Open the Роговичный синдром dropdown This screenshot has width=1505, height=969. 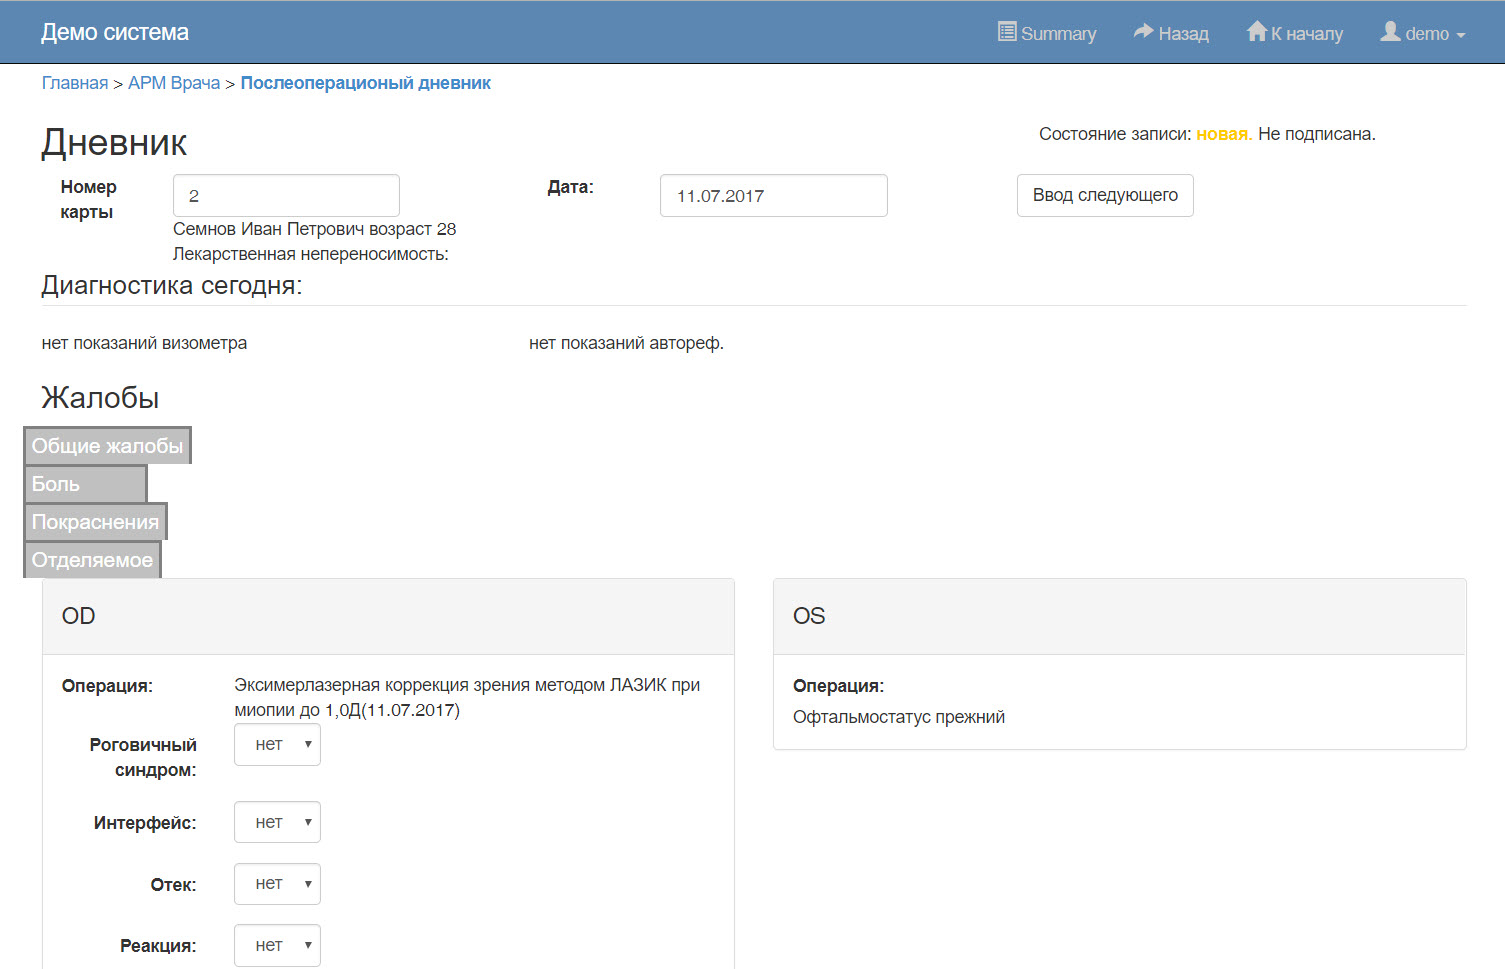coord(277,745)
